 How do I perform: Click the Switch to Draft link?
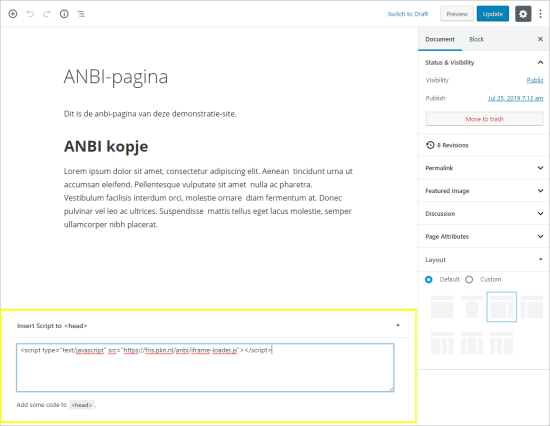click(408, 14)
